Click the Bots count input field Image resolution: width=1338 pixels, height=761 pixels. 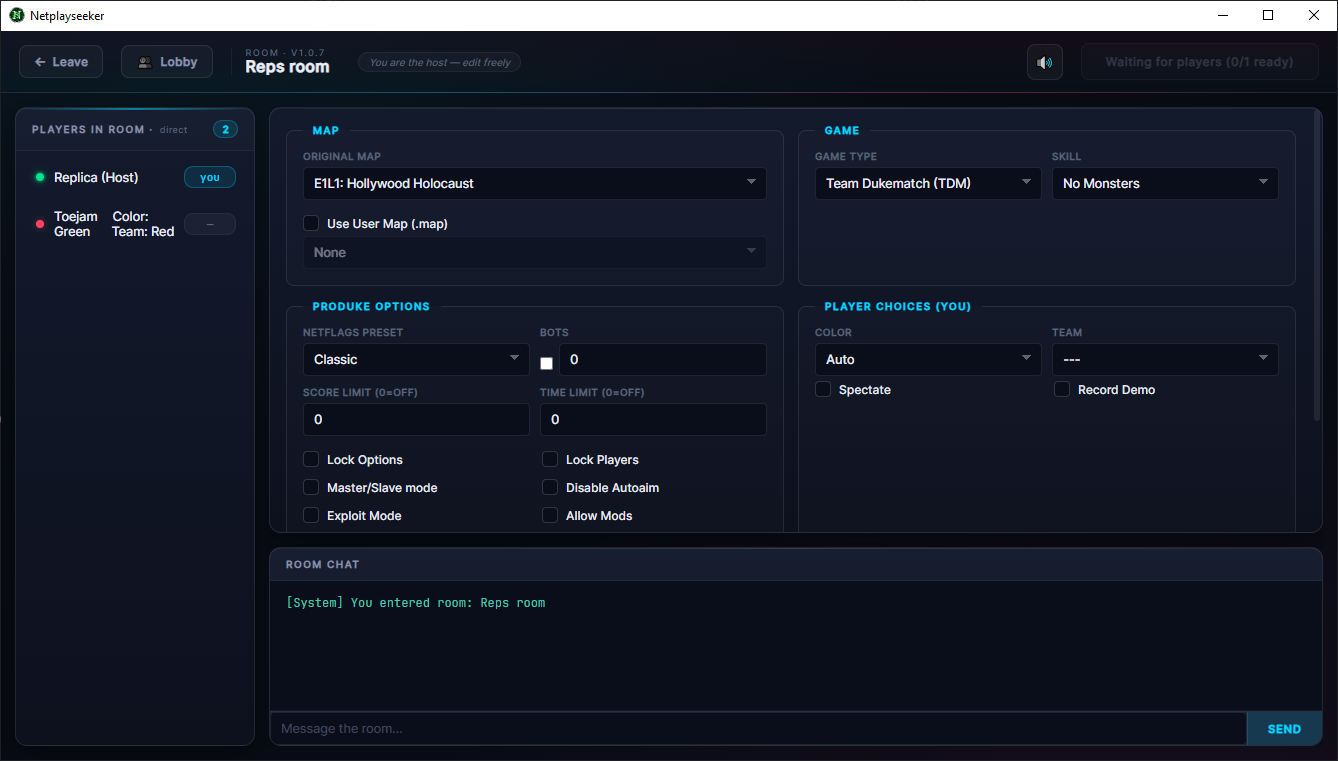tap(663, 360)
